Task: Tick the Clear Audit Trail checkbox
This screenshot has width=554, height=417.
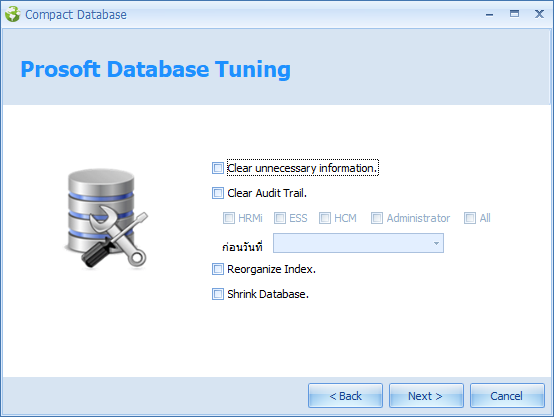Action: tap(218, 193)
